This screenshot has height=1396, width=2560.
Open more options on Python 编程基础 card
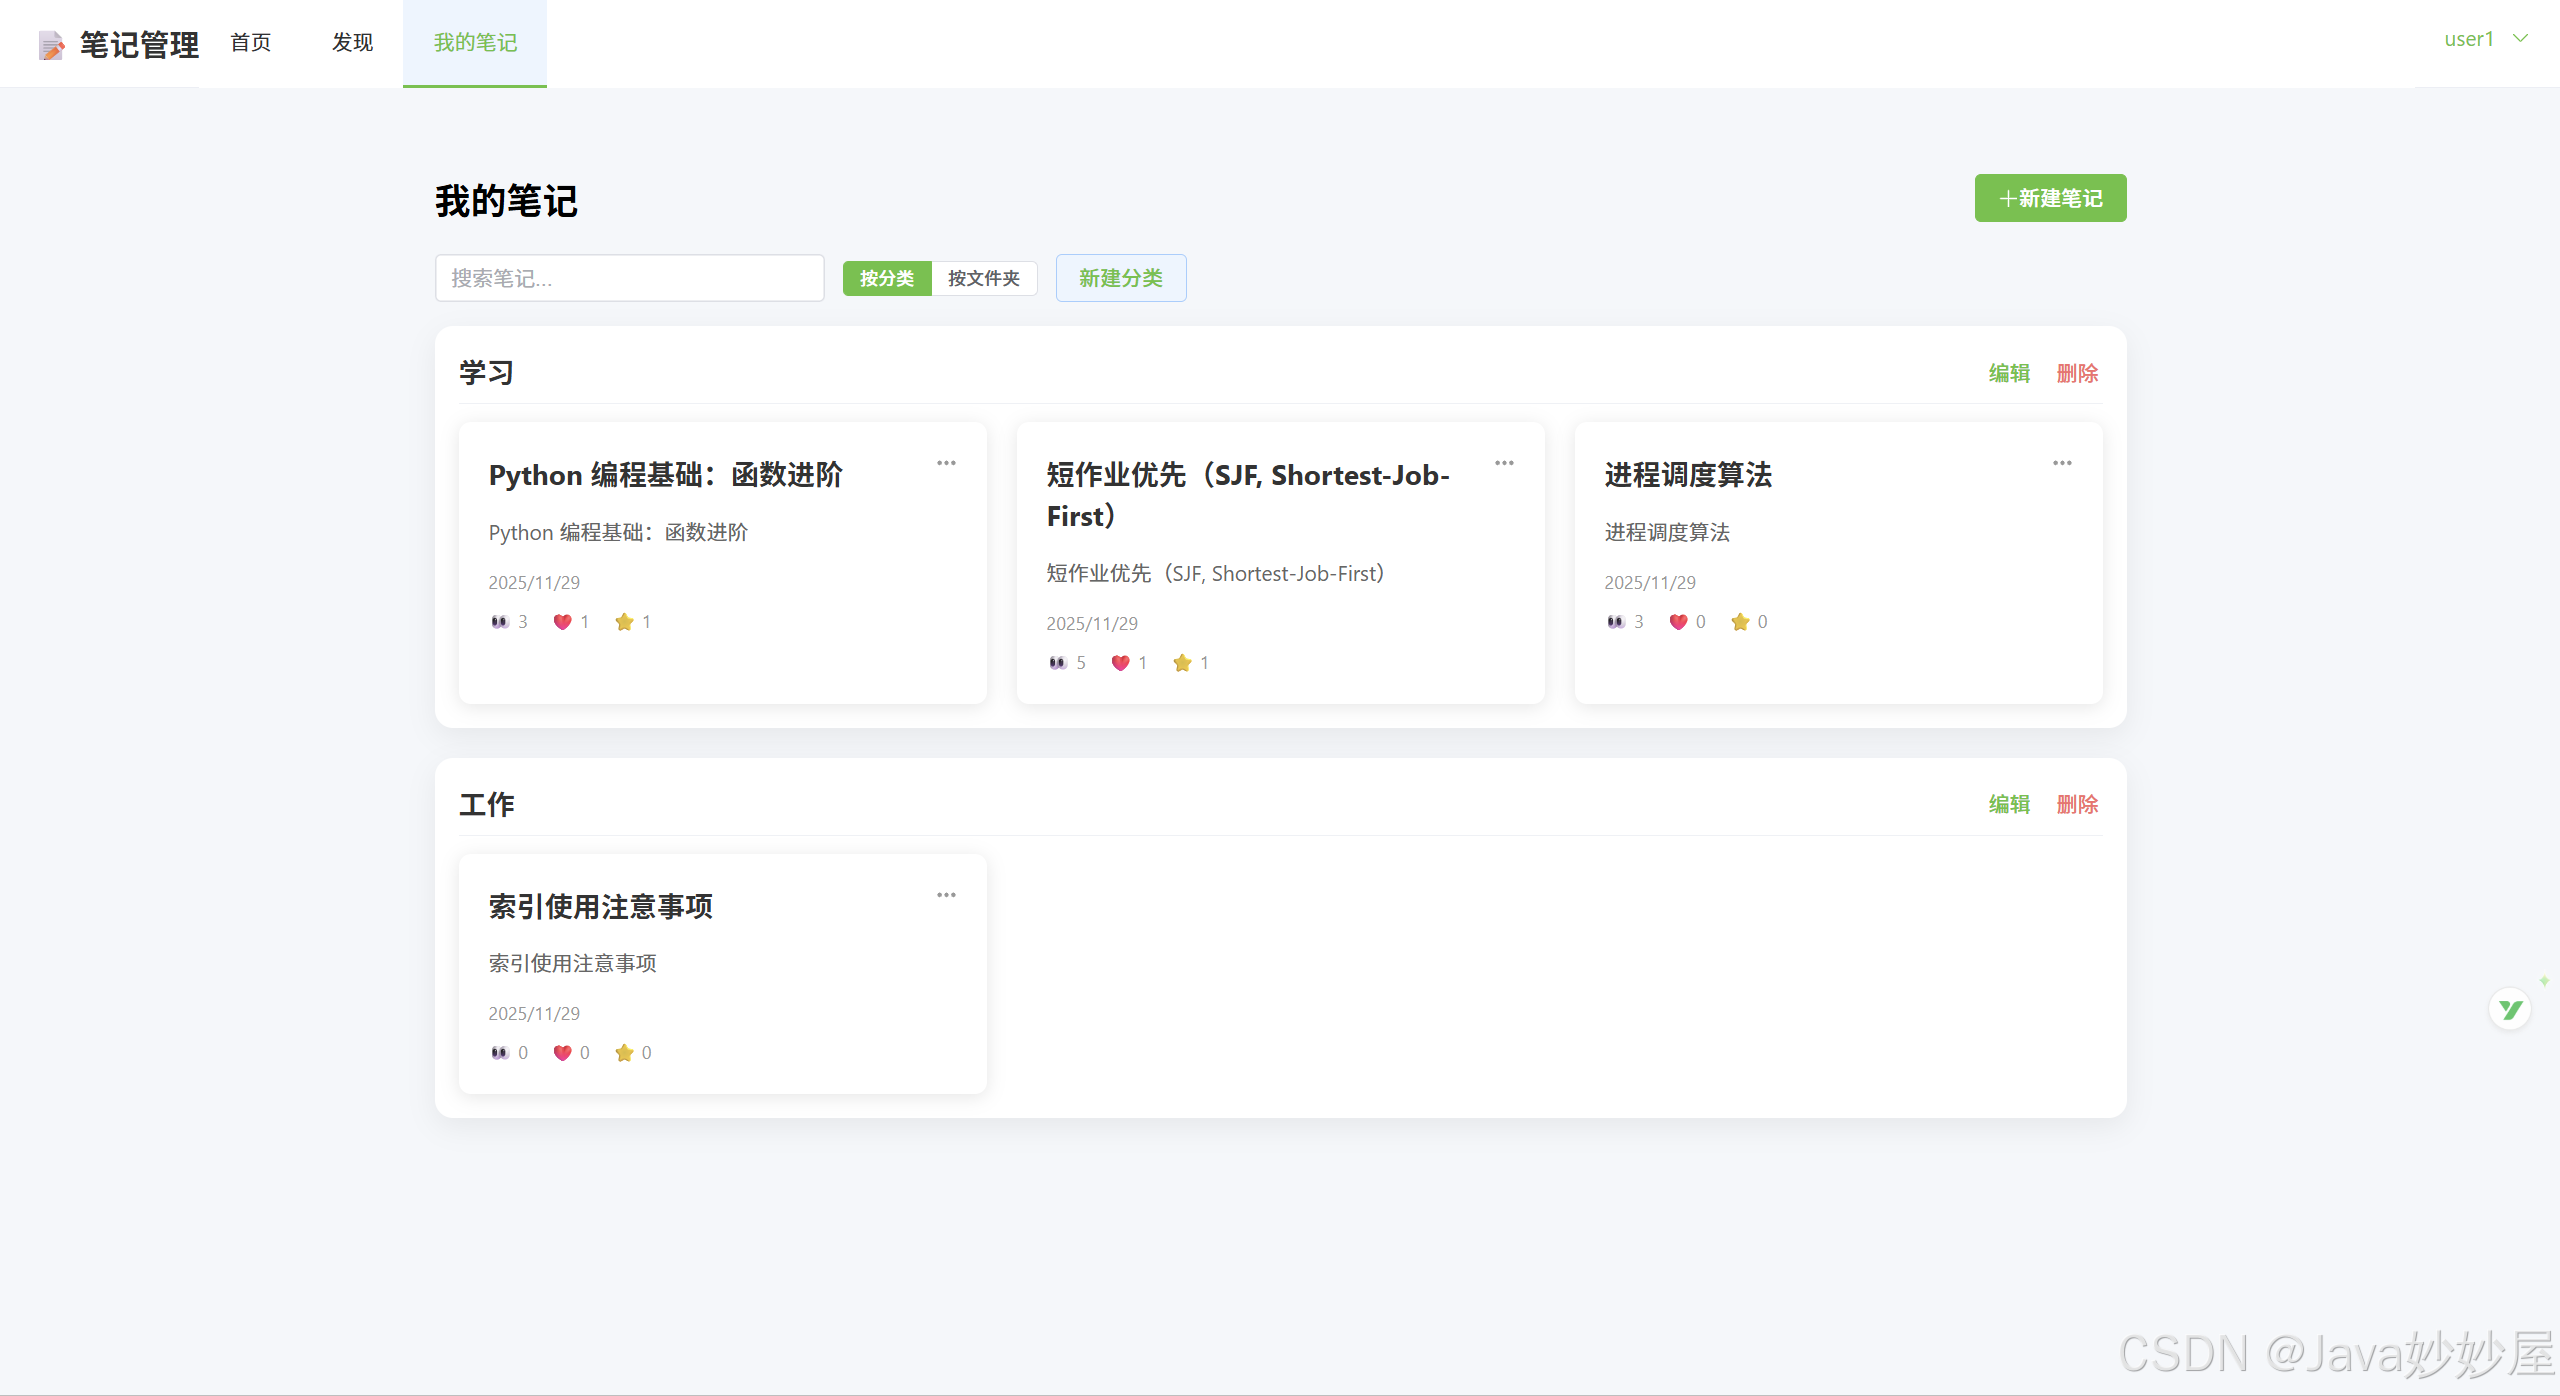[x=946, y=463]
